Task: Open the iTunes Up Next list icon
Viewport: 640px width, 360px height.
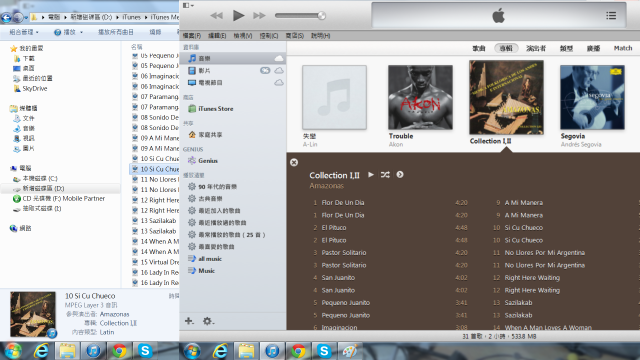Action: [611, 16]
